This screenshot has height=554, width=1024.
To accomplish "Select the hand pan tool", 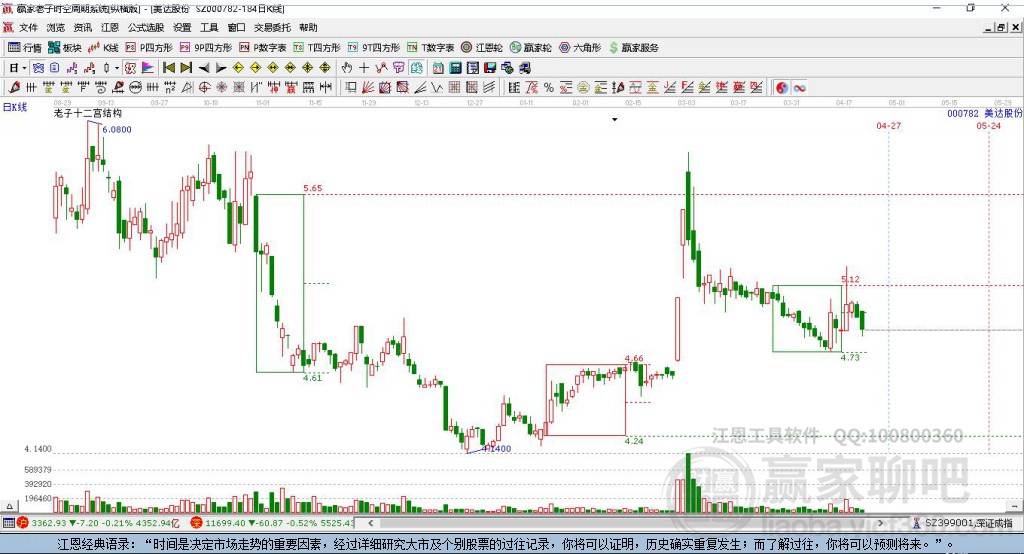I will pyautogui.click(x=346, y=68).
